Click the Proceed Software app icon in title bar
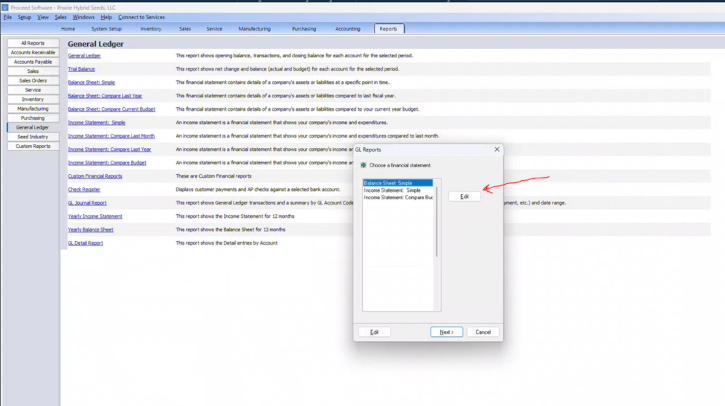The width and height of the screenshot is (725, 406). coord(5,7)
